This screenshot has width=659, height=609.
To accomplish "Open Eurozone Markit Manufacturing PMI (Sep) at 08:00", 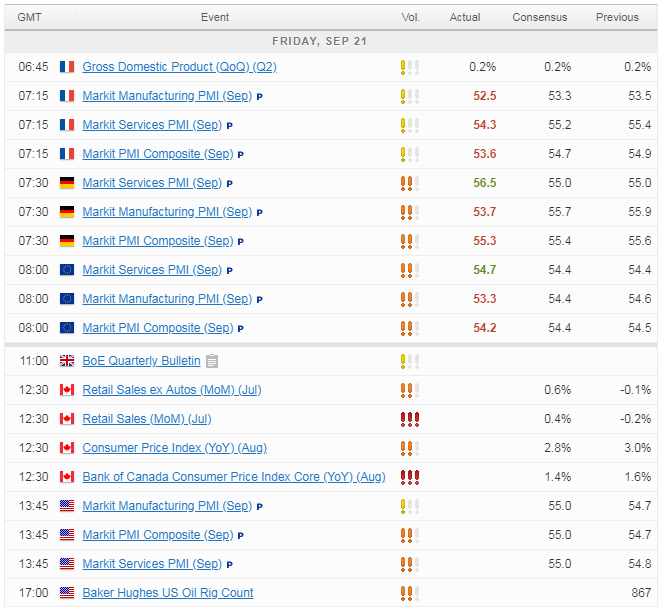I will pyautogui.click(x=167, y=299).
